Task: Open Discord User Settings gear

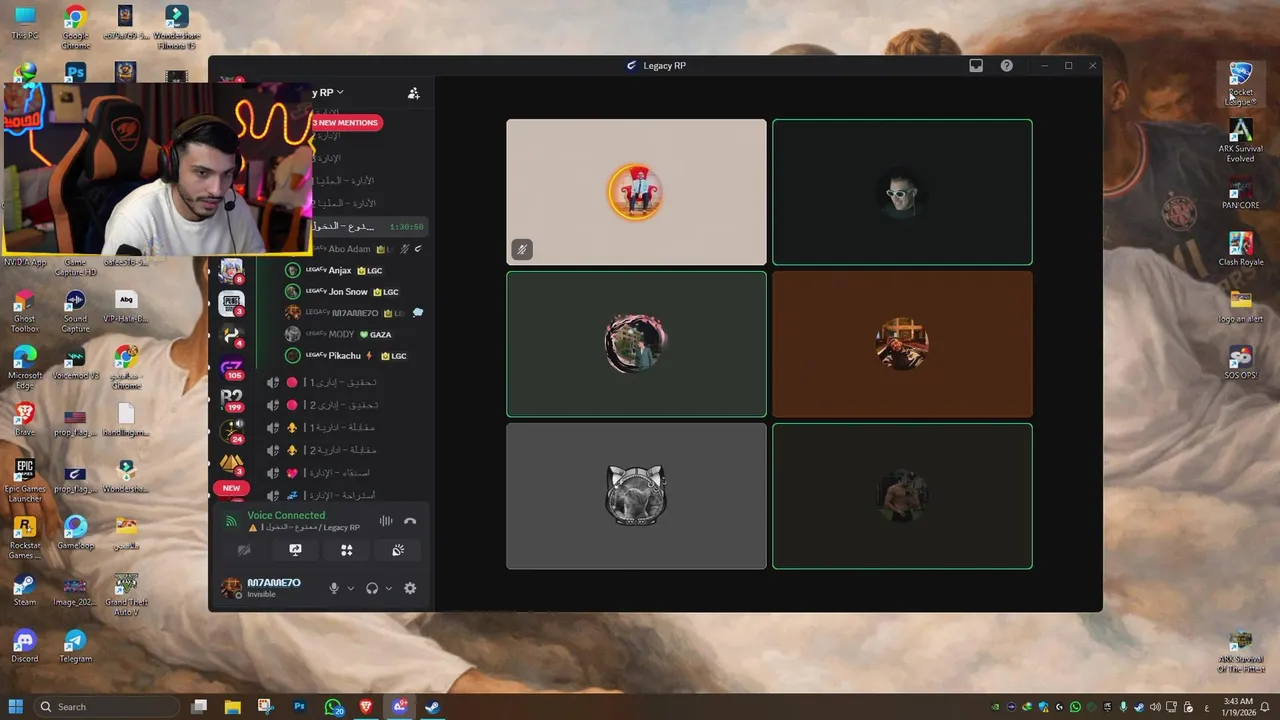Action: pyautogui.click(x=410, y=588)
